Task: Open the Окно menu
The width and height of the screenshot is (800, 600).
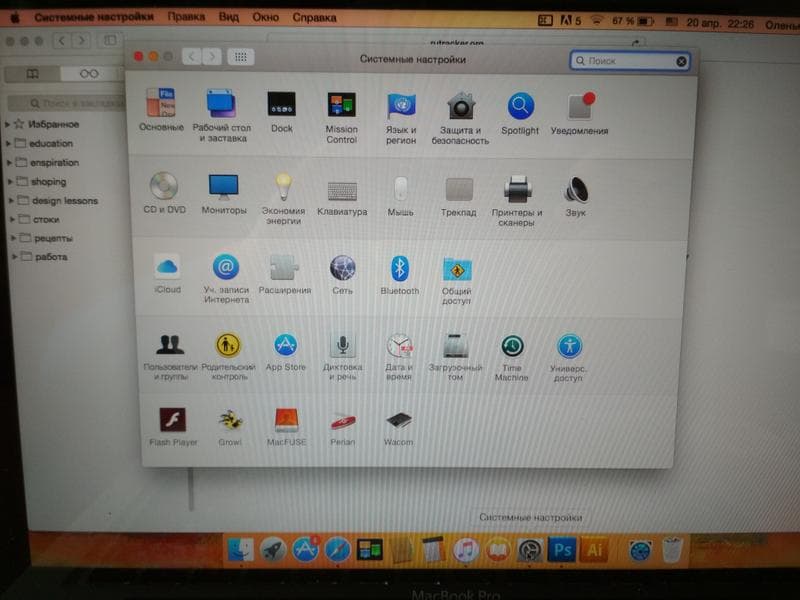Action: tap(265, 17)
